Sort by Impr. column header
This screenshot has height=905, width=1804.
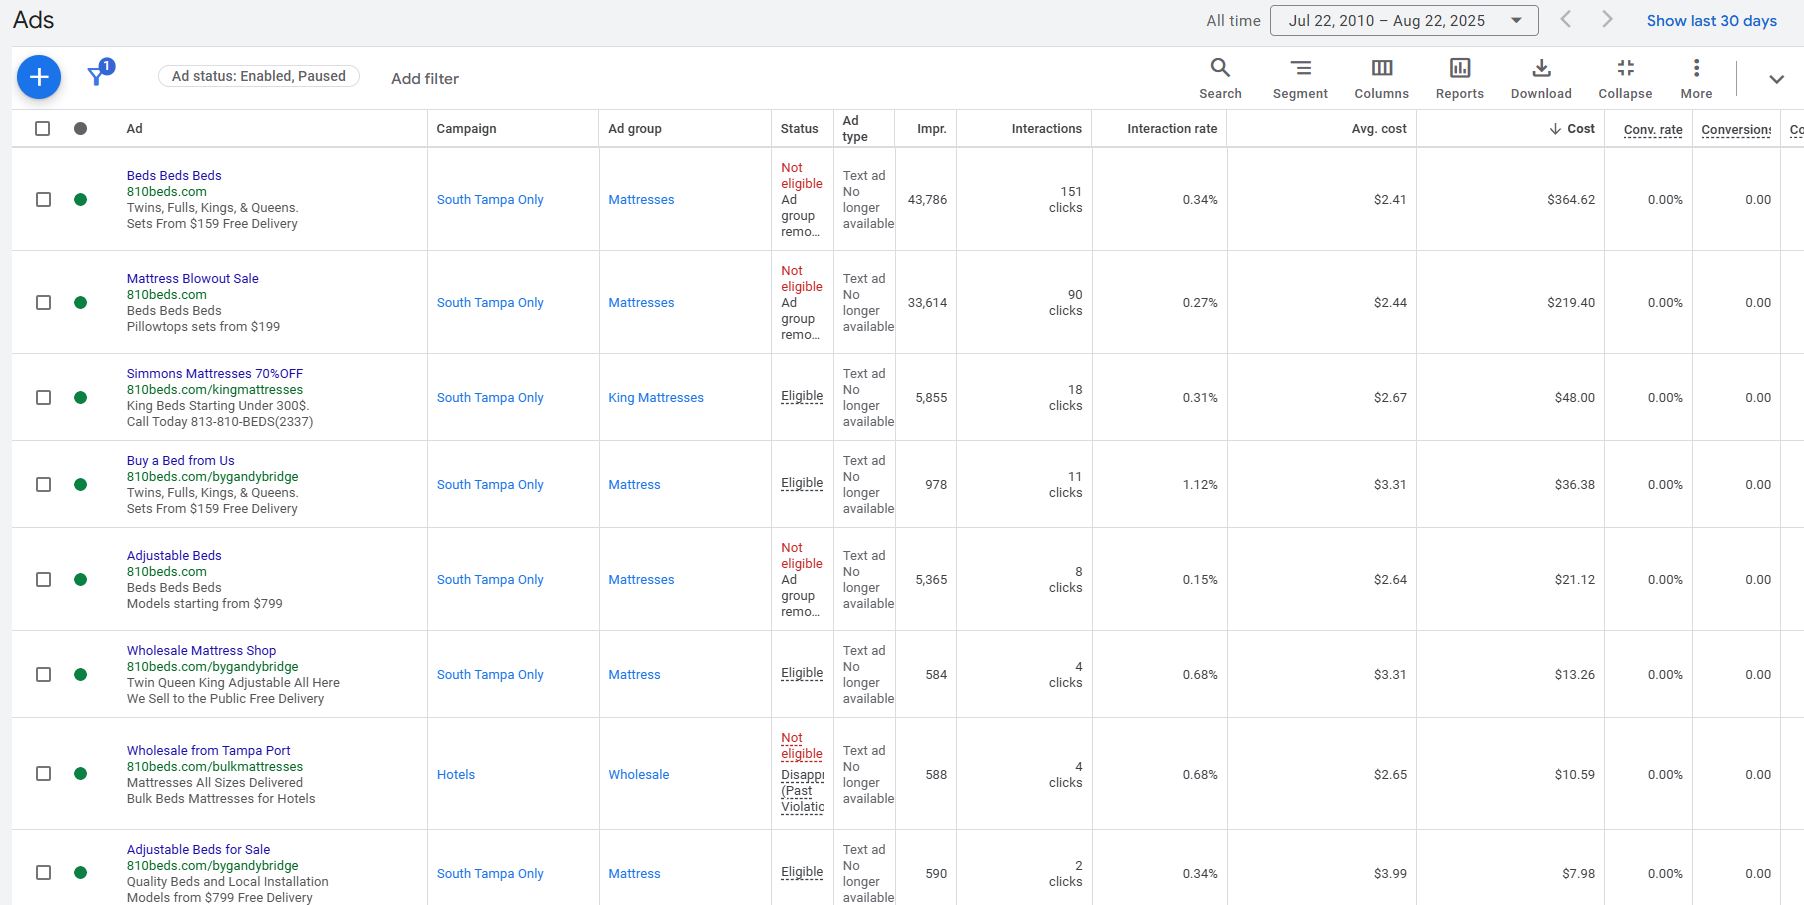click(x=931, y=128)
